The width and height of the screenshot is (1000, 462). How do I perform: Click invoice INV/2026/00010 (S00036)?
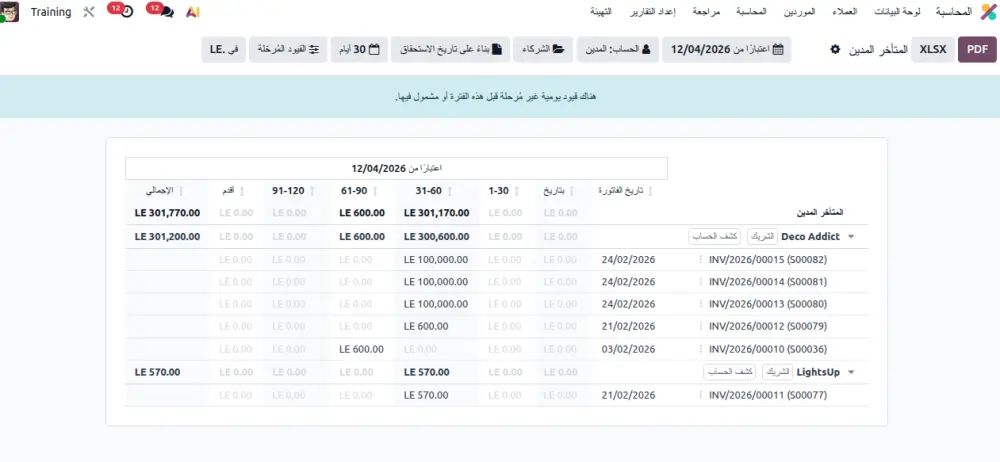pyautogui.click(x=768, y=349)
